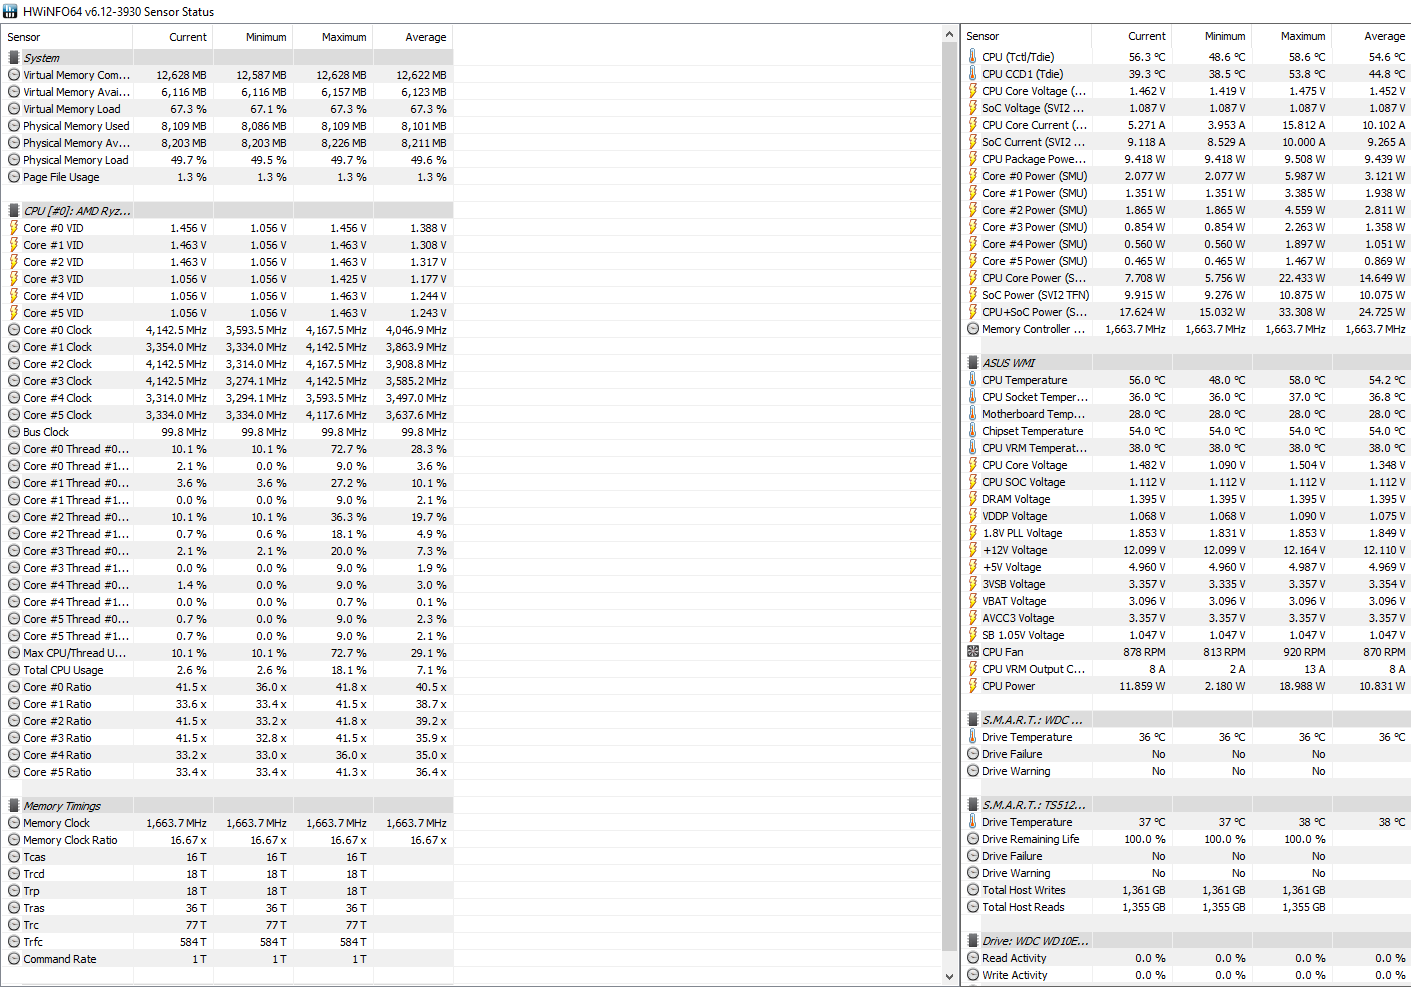Select the Memory Timings group header
This screenshot has width=1411, height=987.
tap(62, 806)
